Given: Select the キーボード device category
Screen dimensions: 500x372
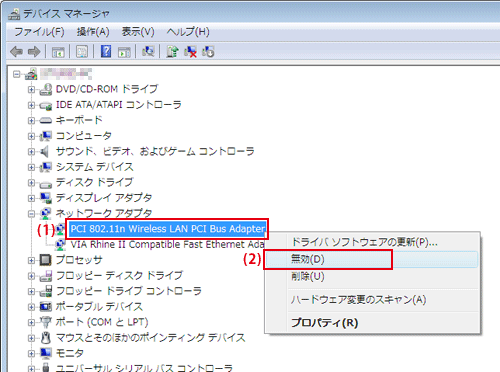Looking at the screenshot, I should [79, 120].
